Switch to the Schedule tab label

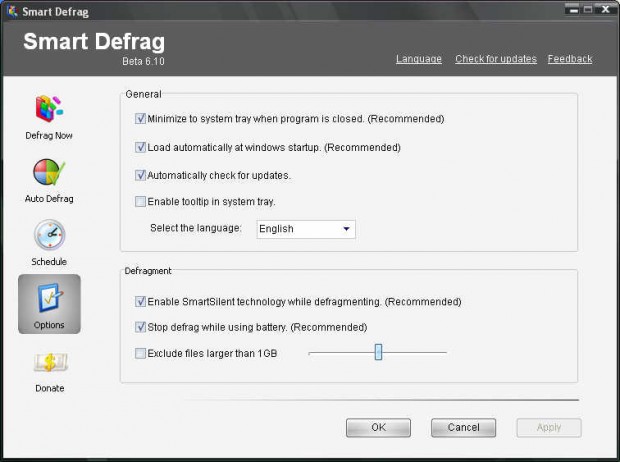pyautogui.click(x=49, y=262)
